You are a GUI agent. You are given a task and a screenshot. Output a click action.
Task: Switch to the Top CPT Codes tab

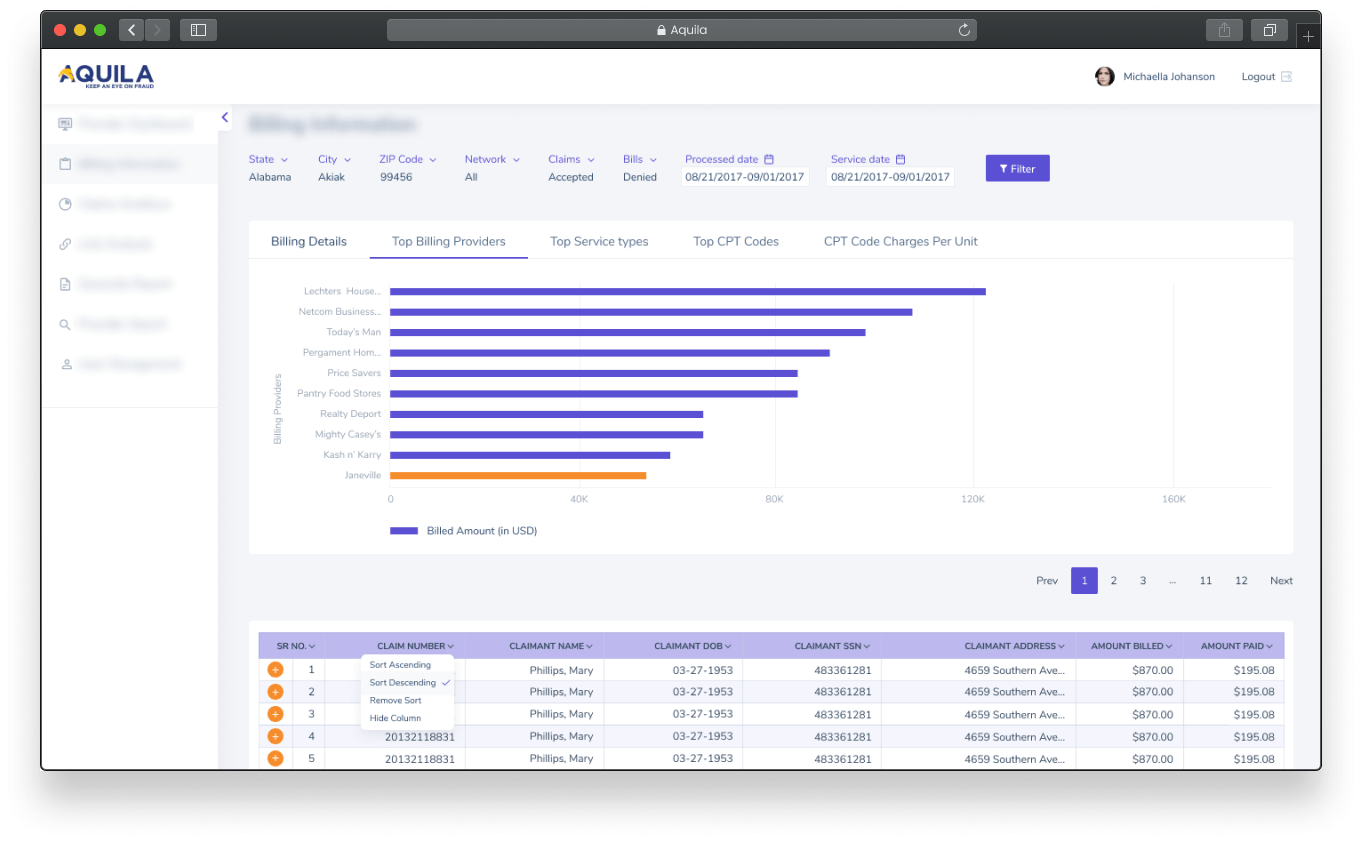click(736, 241)
